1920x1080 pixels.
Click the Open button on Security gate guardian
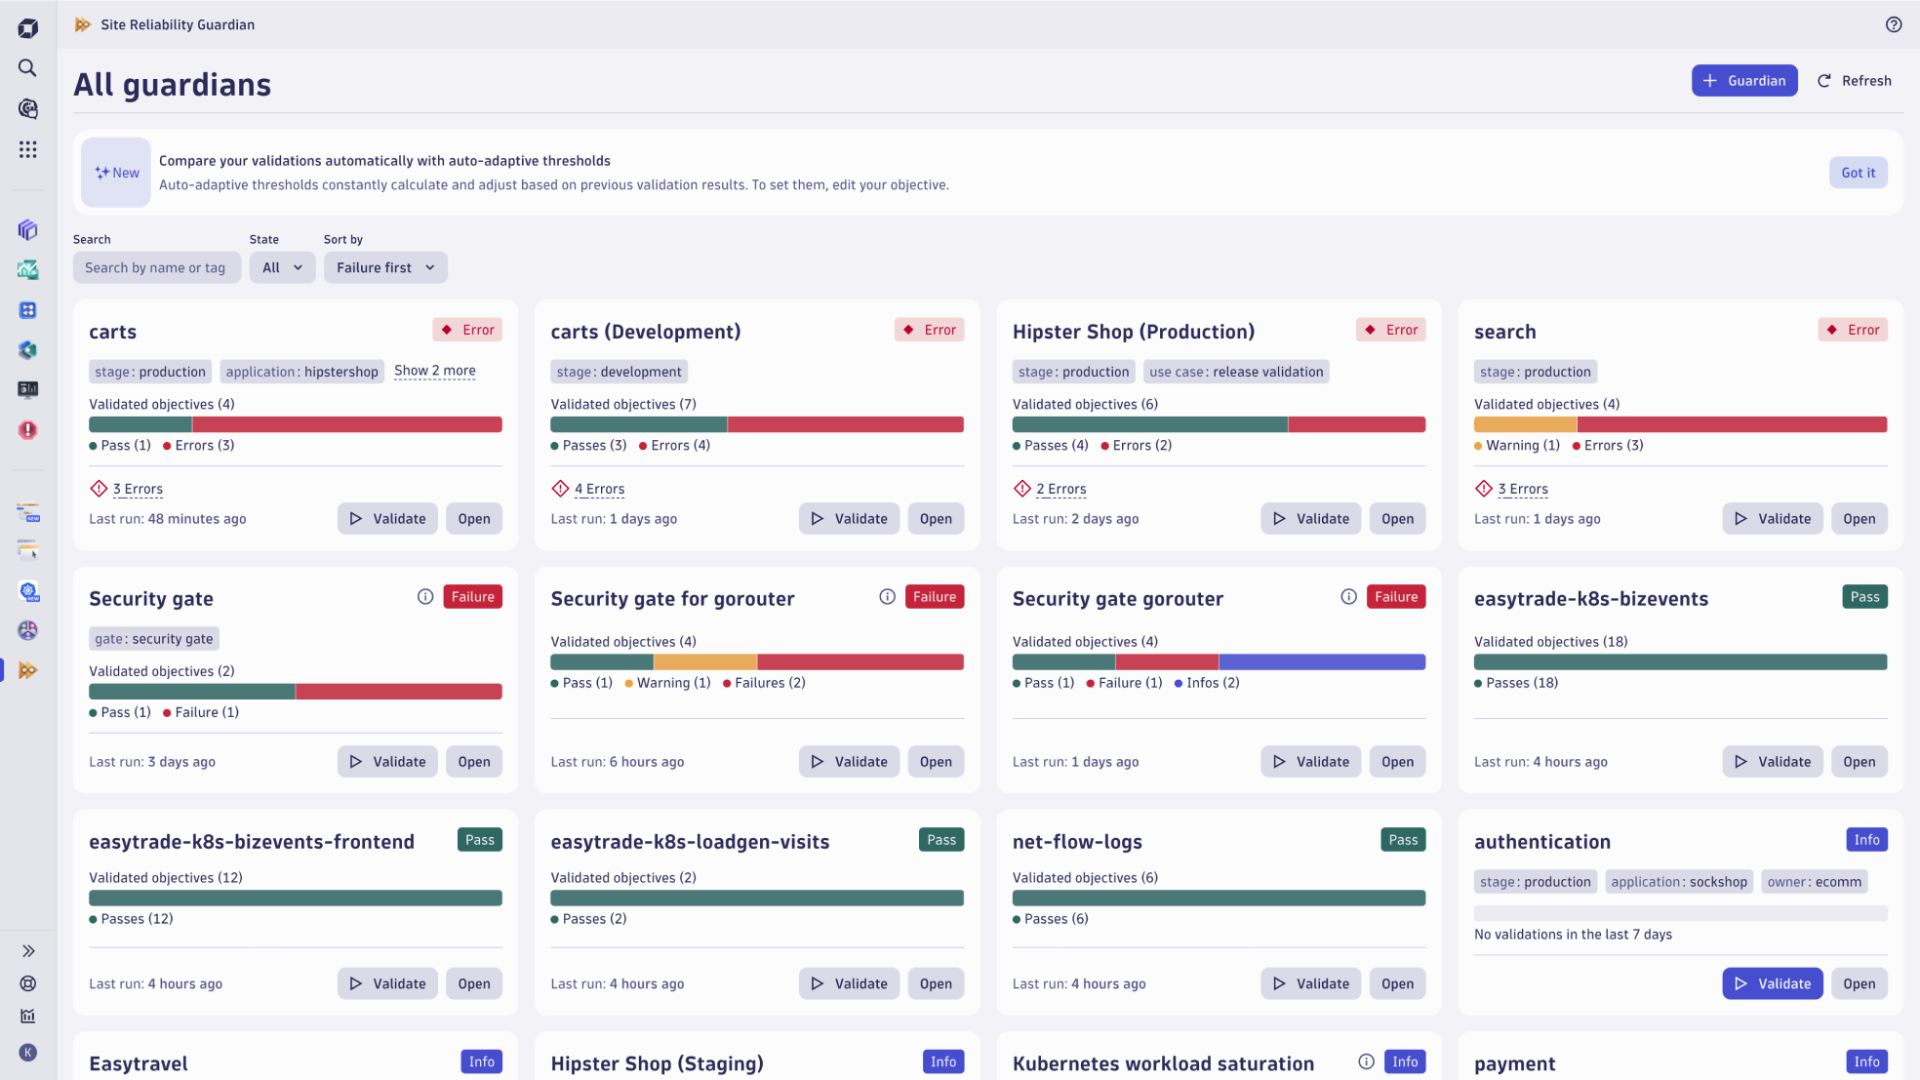473,761
